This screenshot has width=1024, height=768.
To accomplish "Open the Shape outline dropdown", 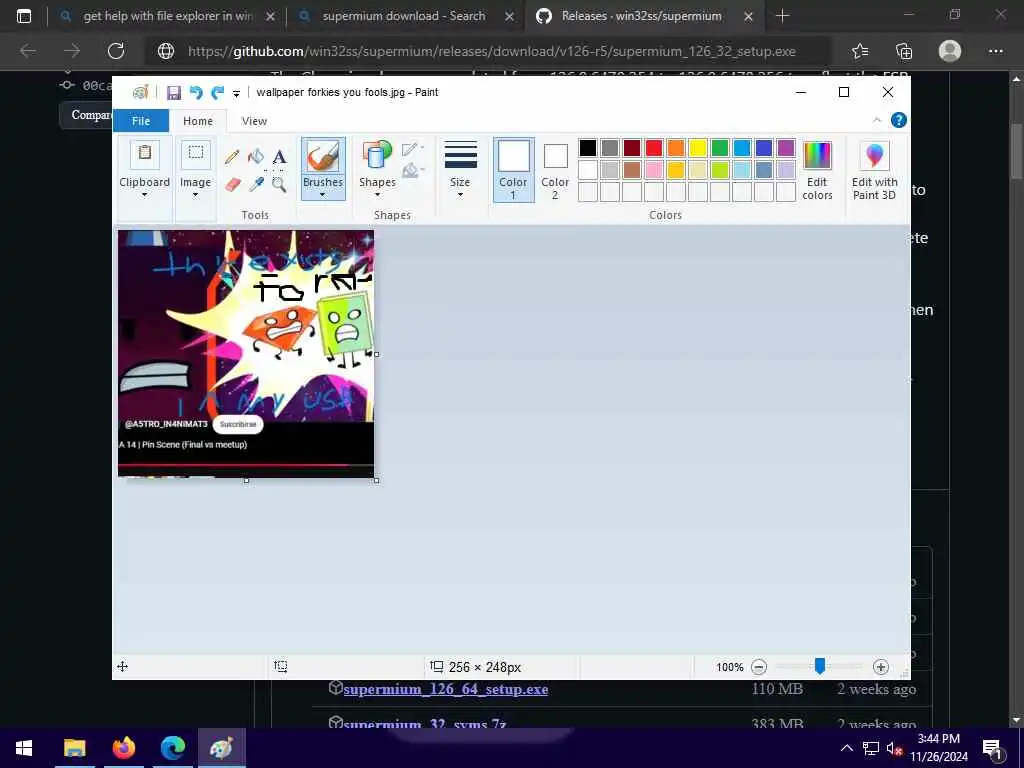I will pyautogui.click(x=412, y=150).
